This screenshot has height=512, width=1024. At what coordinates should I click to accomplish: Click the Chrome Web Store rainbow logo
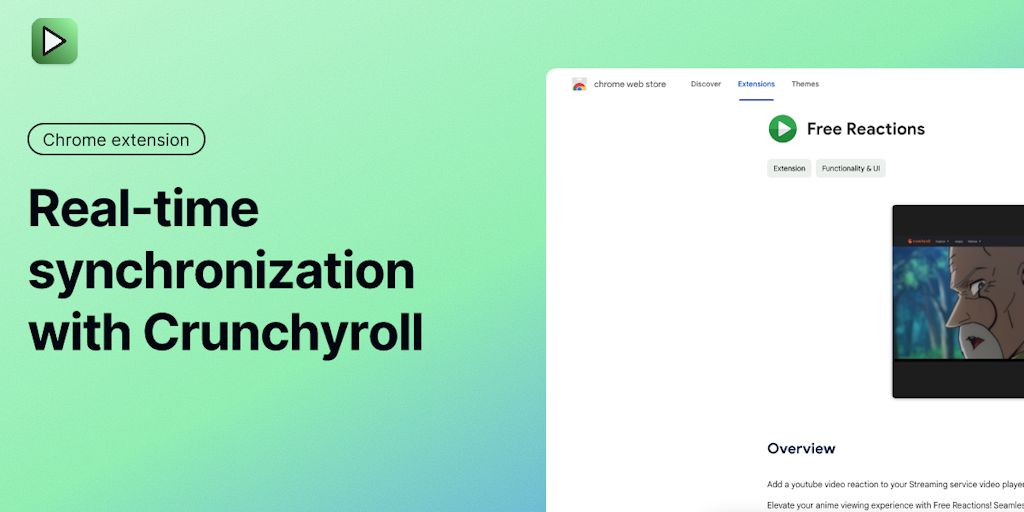click(x=579, y=84)
